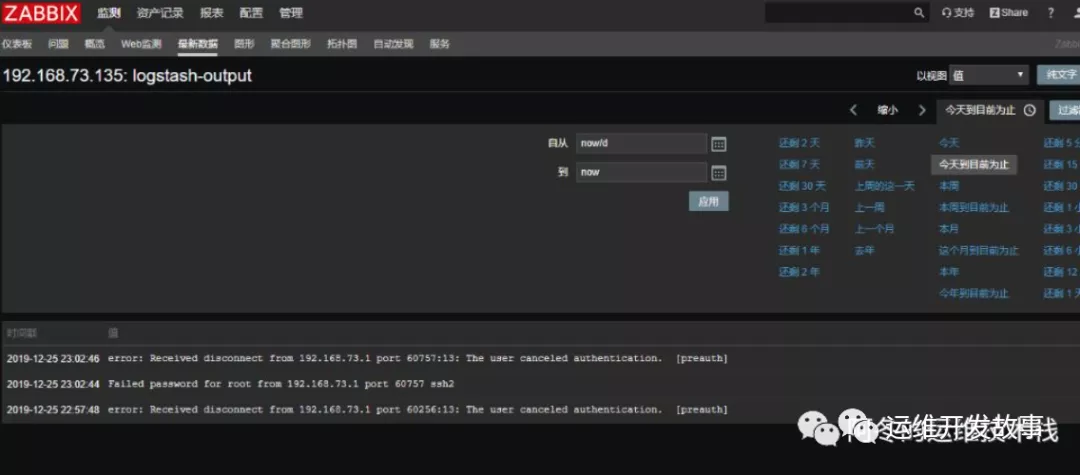Open the 以视图 值 dropdown
The width and height of the screenshot is (1080, 475).
point(988,75)
